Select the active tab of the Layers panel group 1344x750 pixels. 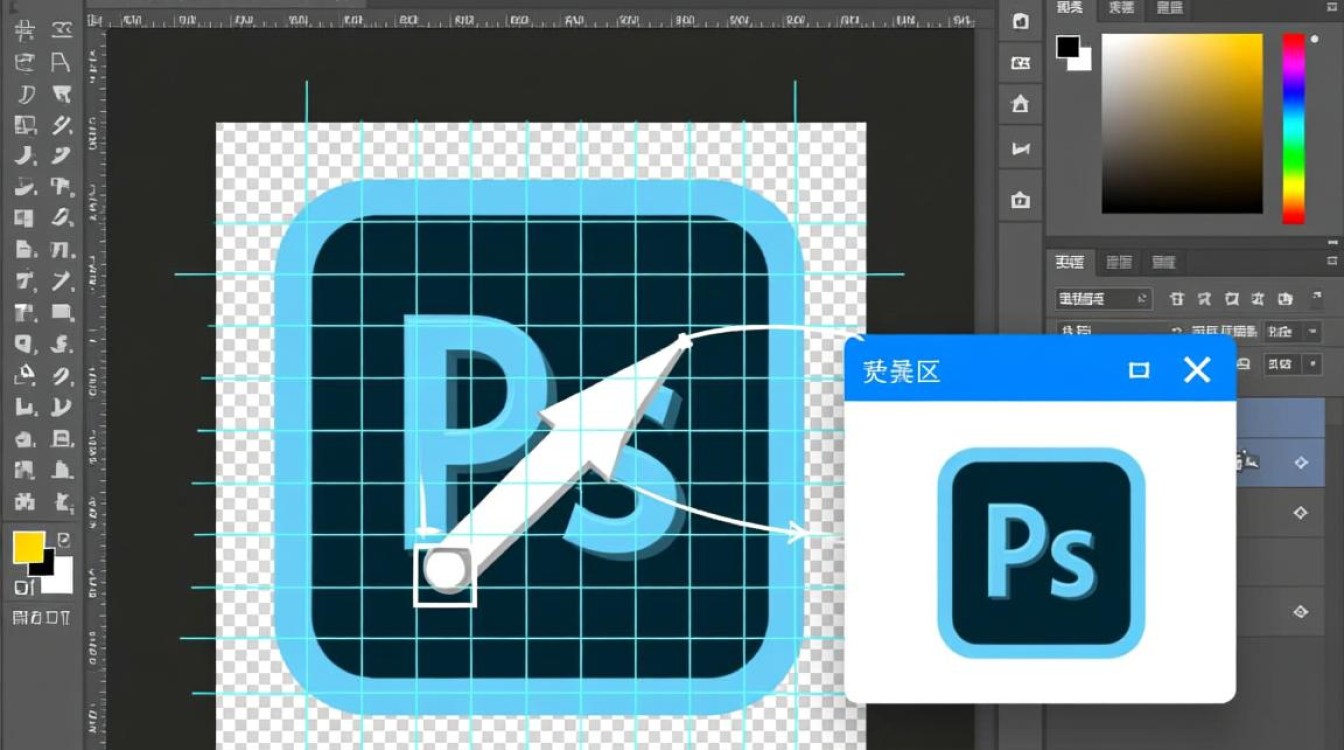(x=1070, y=263)
